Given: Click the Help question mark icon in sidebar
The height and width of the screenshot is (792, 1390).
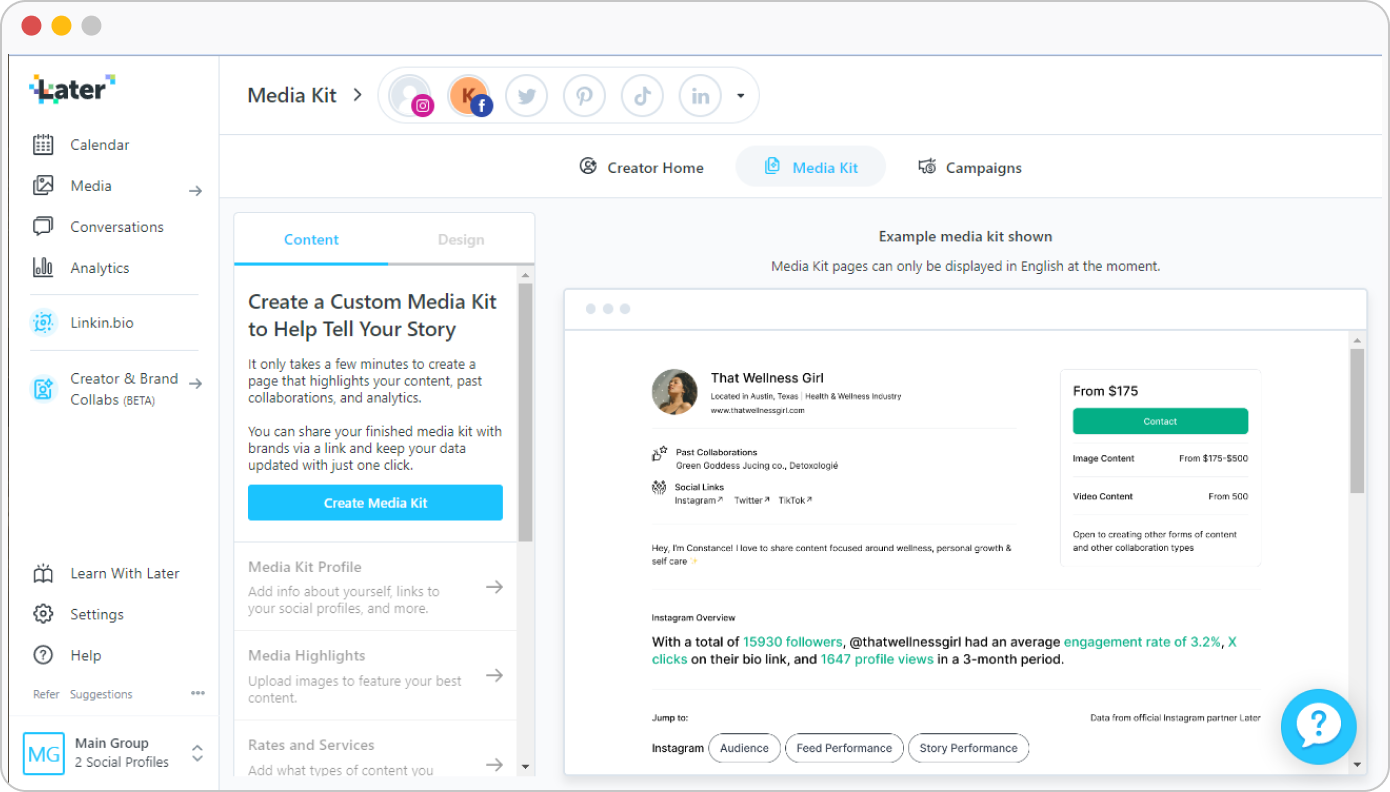Looking at the screenshot, I should point(43,656).
